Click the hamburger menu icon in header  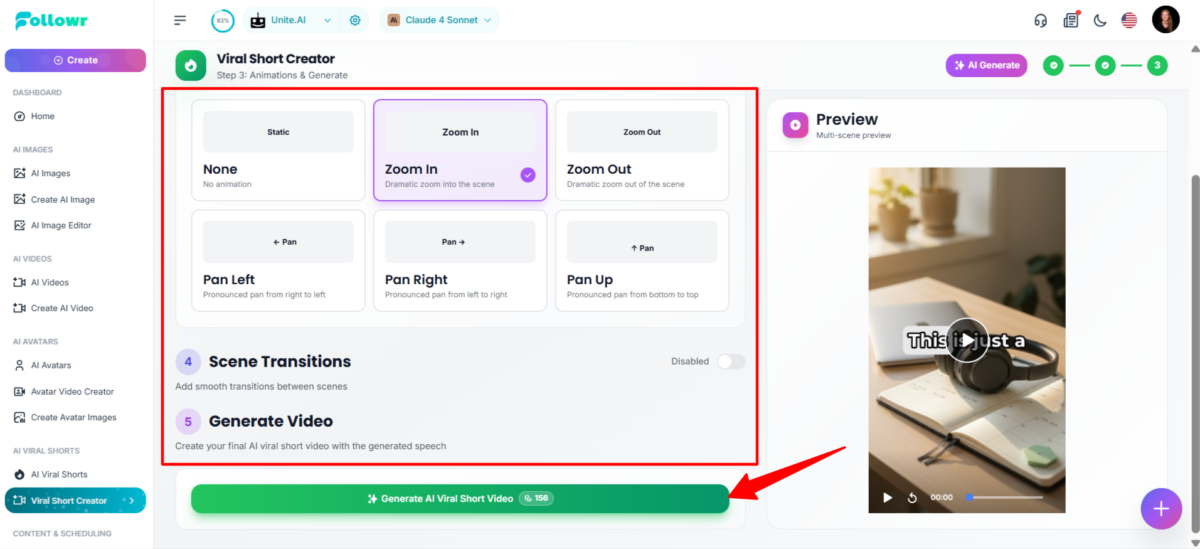click(x=180, y=20)
